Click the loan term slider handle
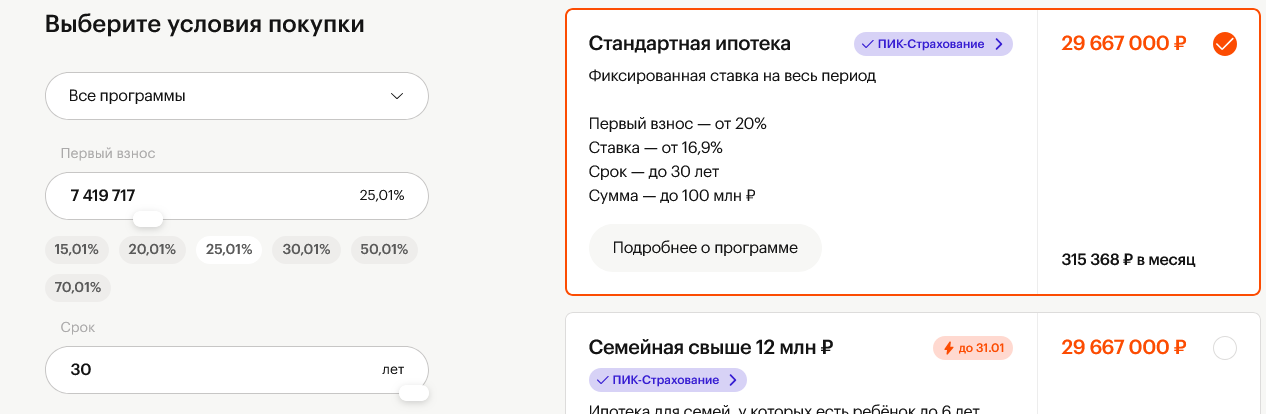1266x414 pixels. pos(413,393)
